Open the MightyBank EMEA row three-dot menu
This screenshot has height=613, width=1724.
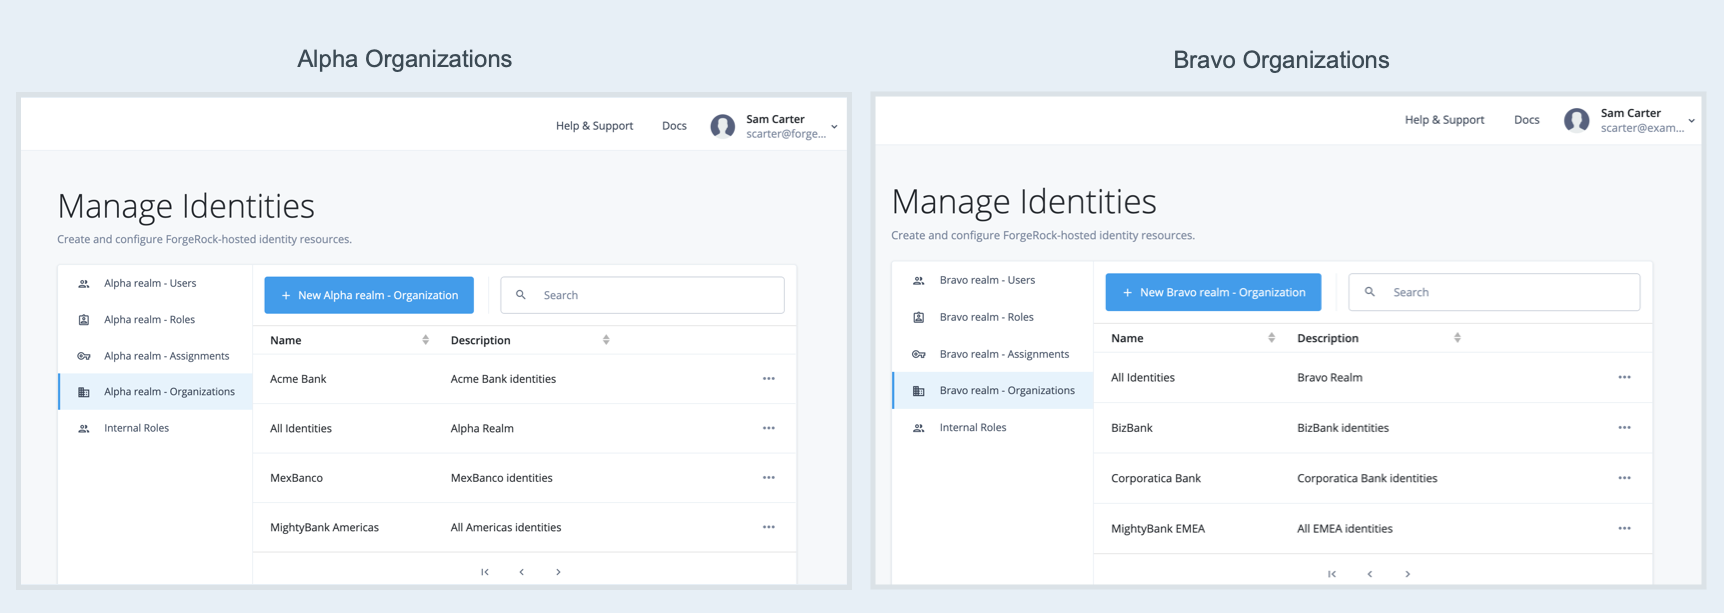tap(1624, 529)
